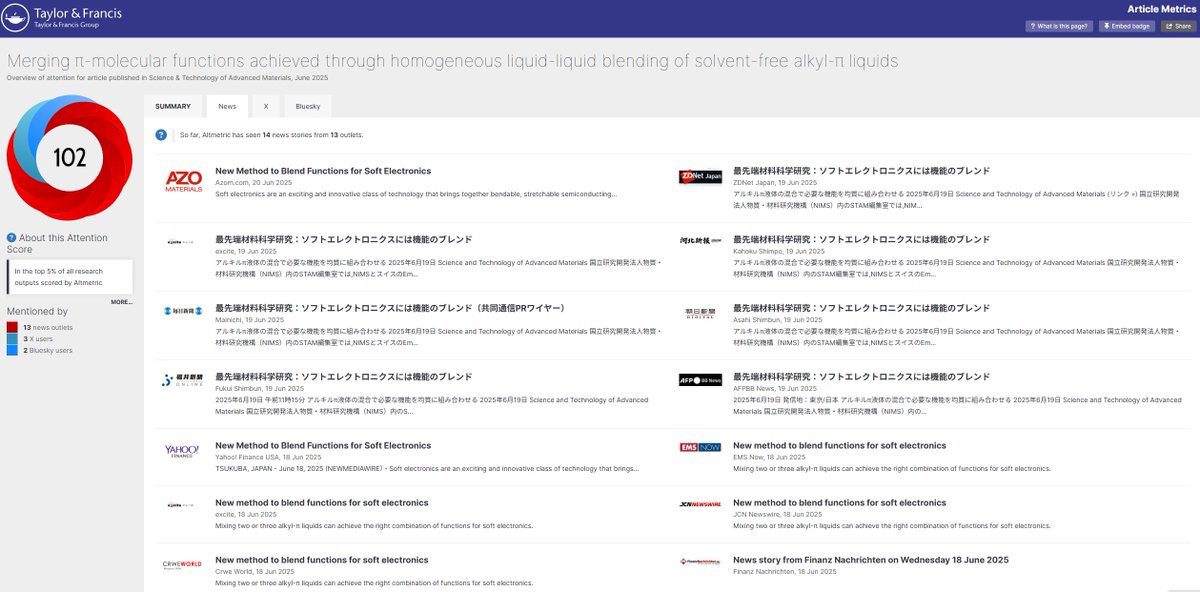Open the Finanz Nachrichten news story headline
The width and height of the screenshot is (1200, 592).
point(871,560)
